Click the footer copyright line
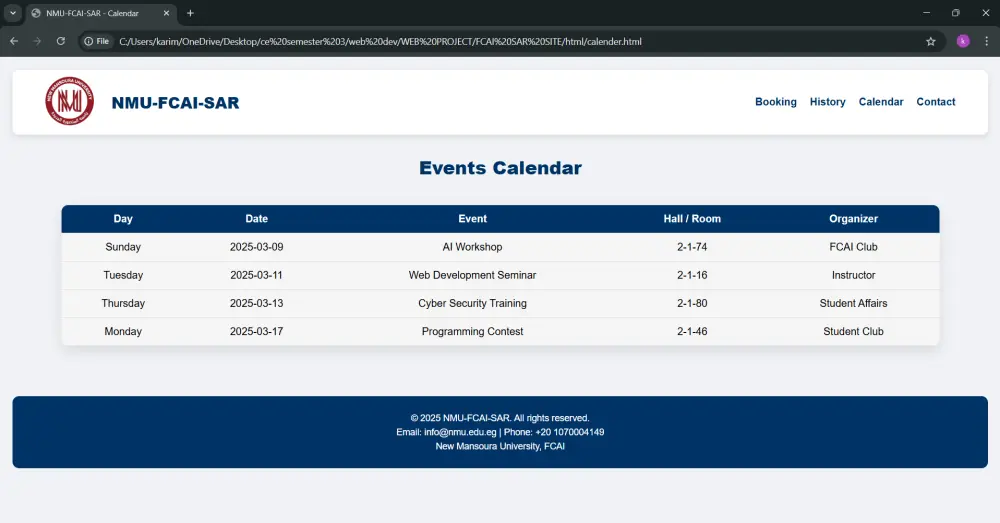This screenshot has height=523, width=1000. click(500, 418)
